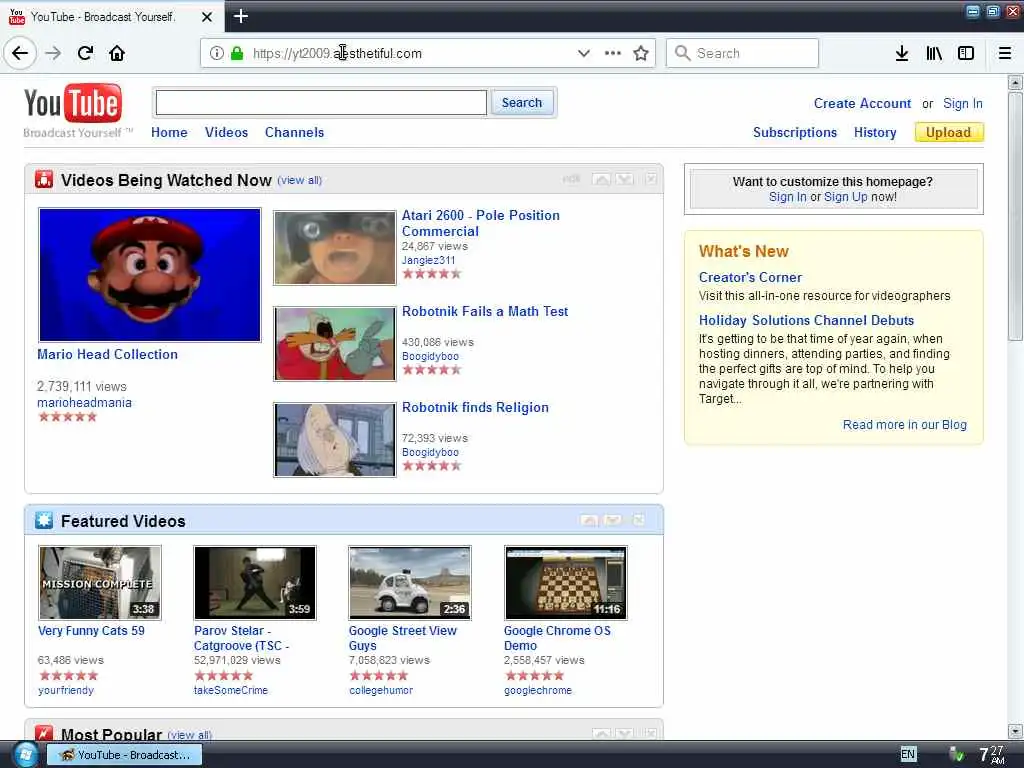Screen dimensions: 1024x768
Task: Click the header Sign In link
Action: [x=963, y=103]
